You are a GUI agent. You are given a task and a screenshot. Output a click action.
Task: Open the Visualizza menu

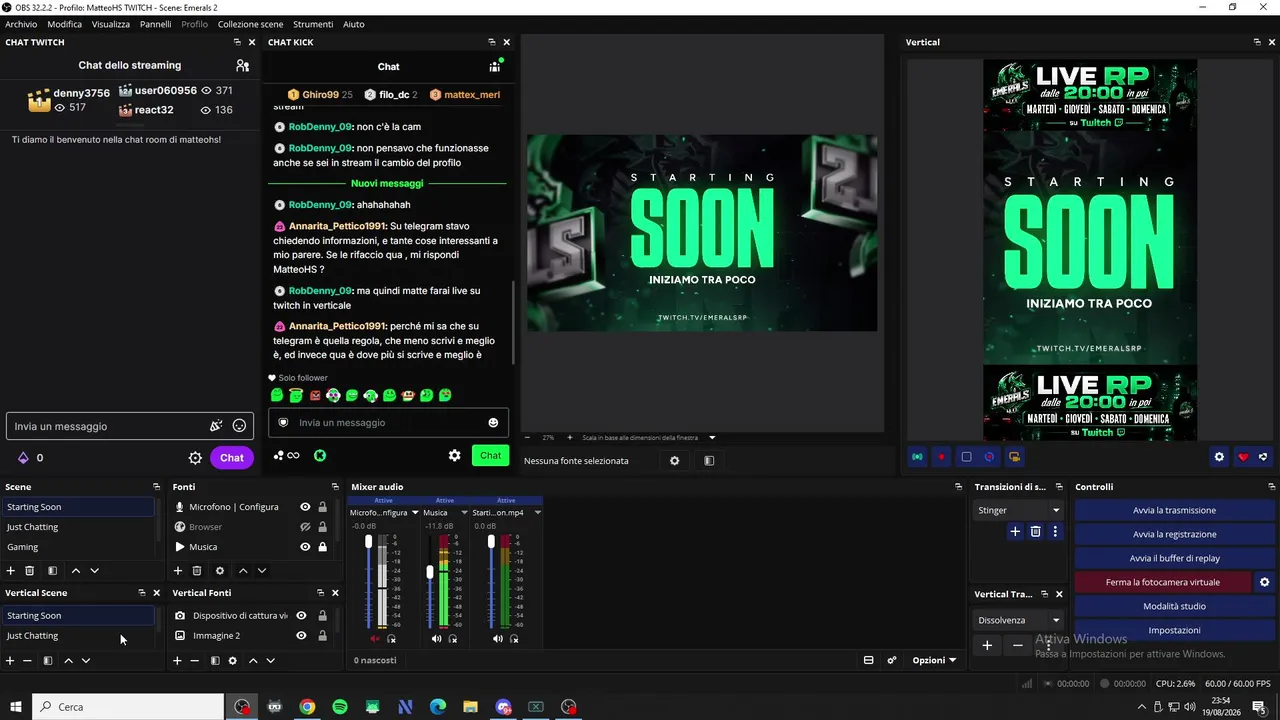111,24
